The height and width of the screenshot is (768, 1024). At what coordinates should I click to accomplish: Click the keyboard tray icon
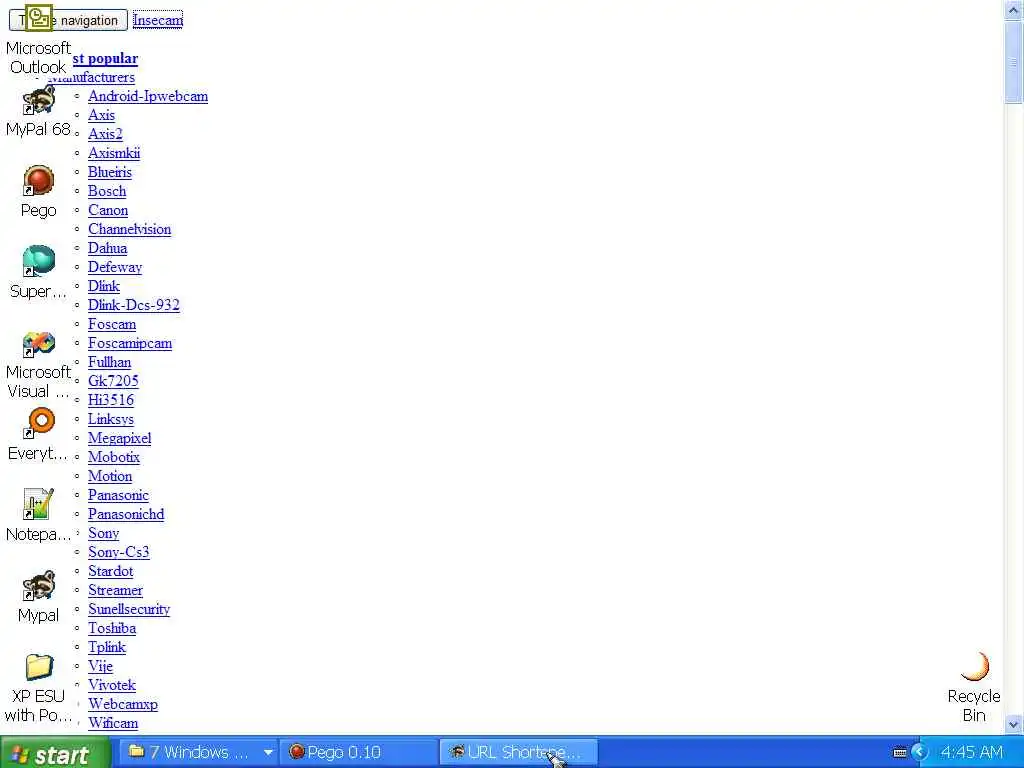click(899, 752)
